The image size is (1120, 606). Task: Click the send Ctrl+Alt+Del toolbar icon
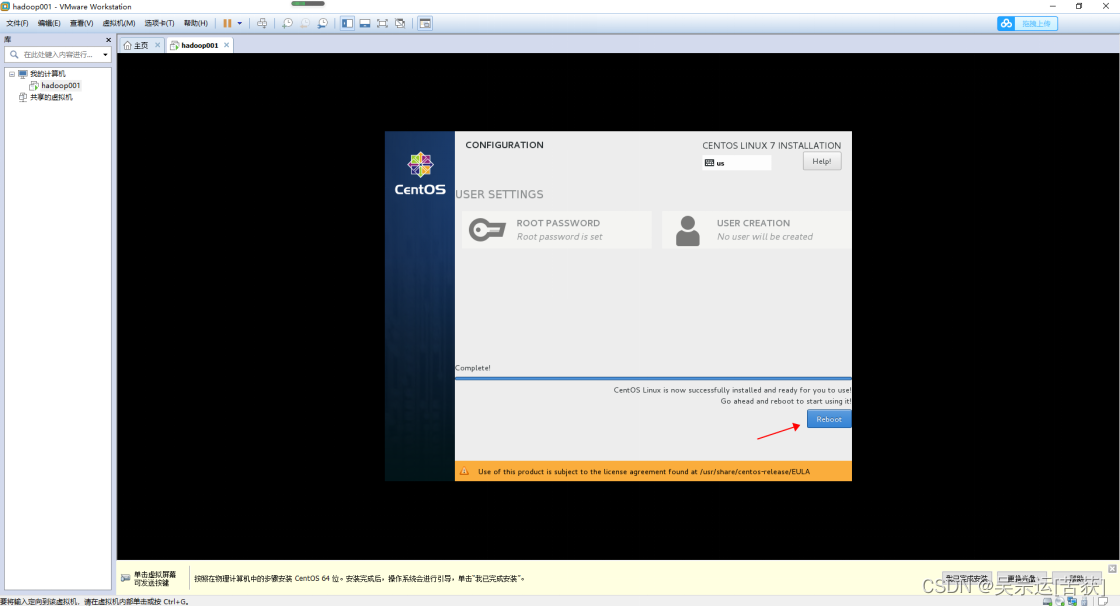(x=262, y=24)
